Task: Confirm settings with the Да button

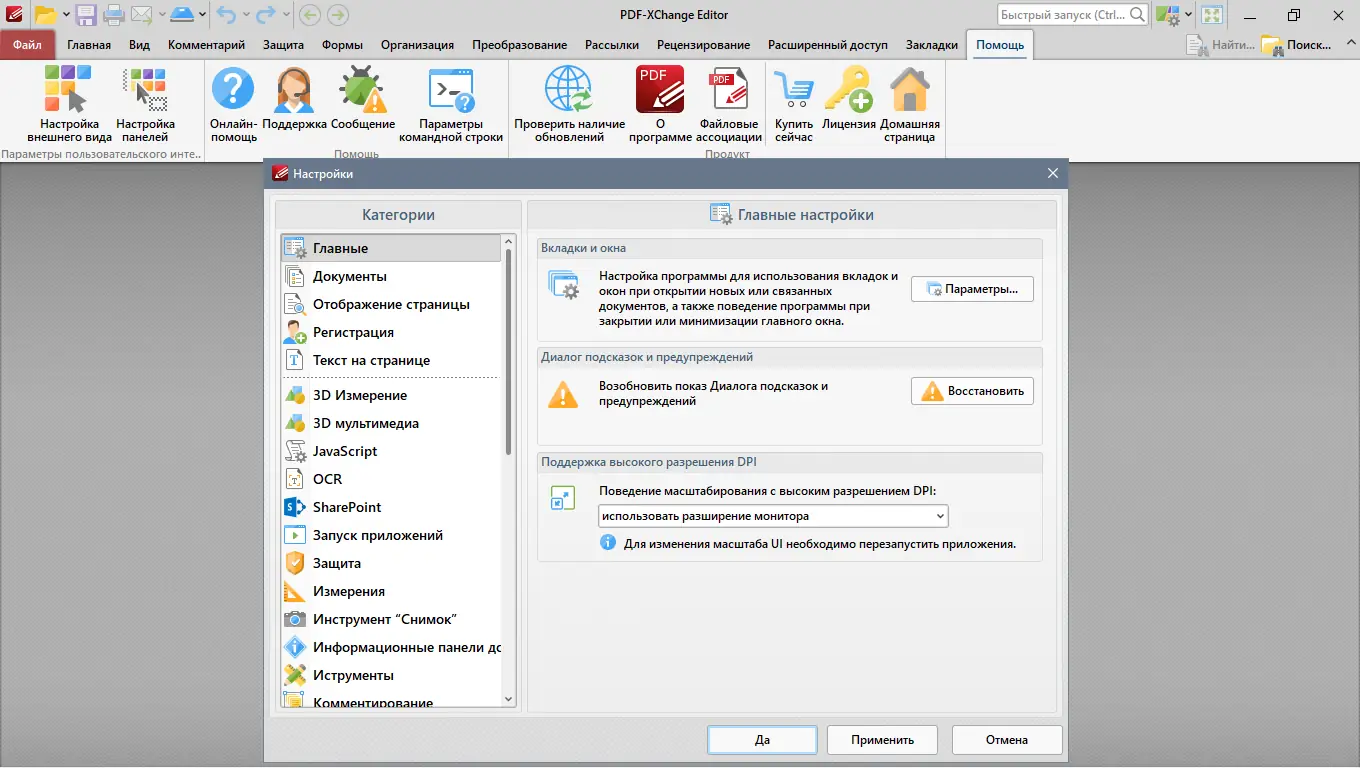Action: coord(762,740)
